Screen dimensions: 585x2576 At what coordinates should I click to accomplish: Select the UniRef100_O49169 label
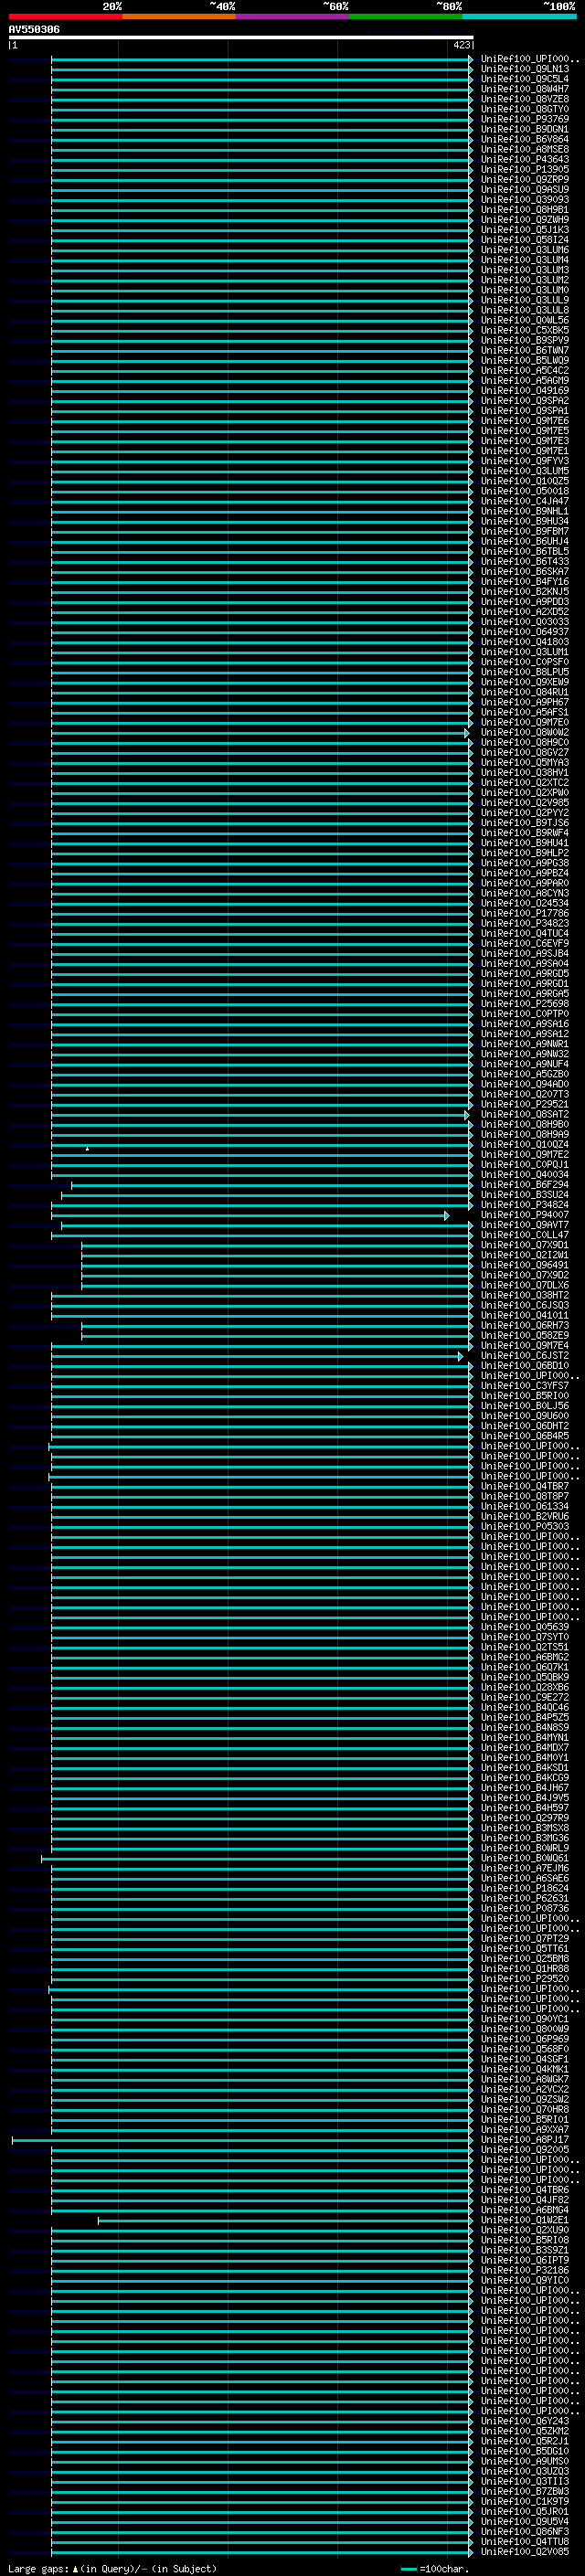click(x=524, y=390)
